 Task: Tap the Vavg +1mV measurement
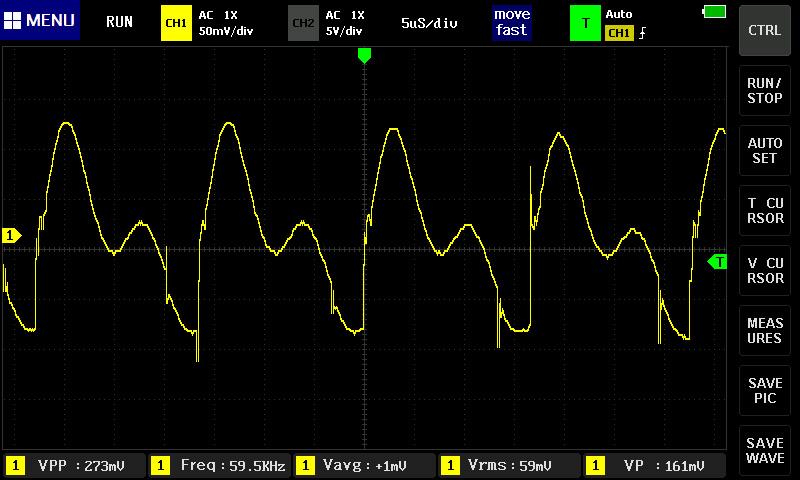365,466
